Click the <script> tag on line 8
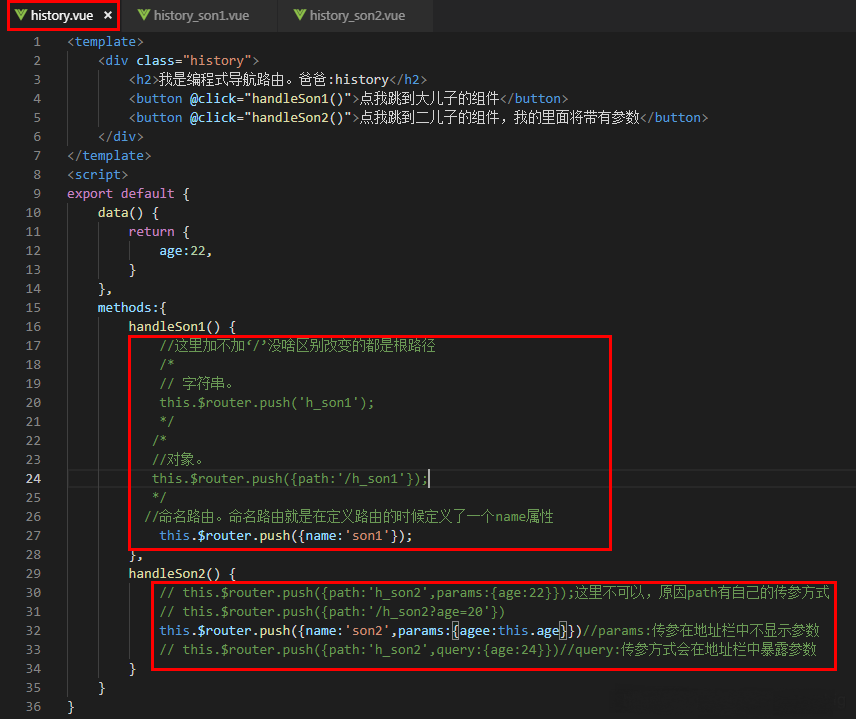Viewport: 856px width, 719px height. pos(98,175)
